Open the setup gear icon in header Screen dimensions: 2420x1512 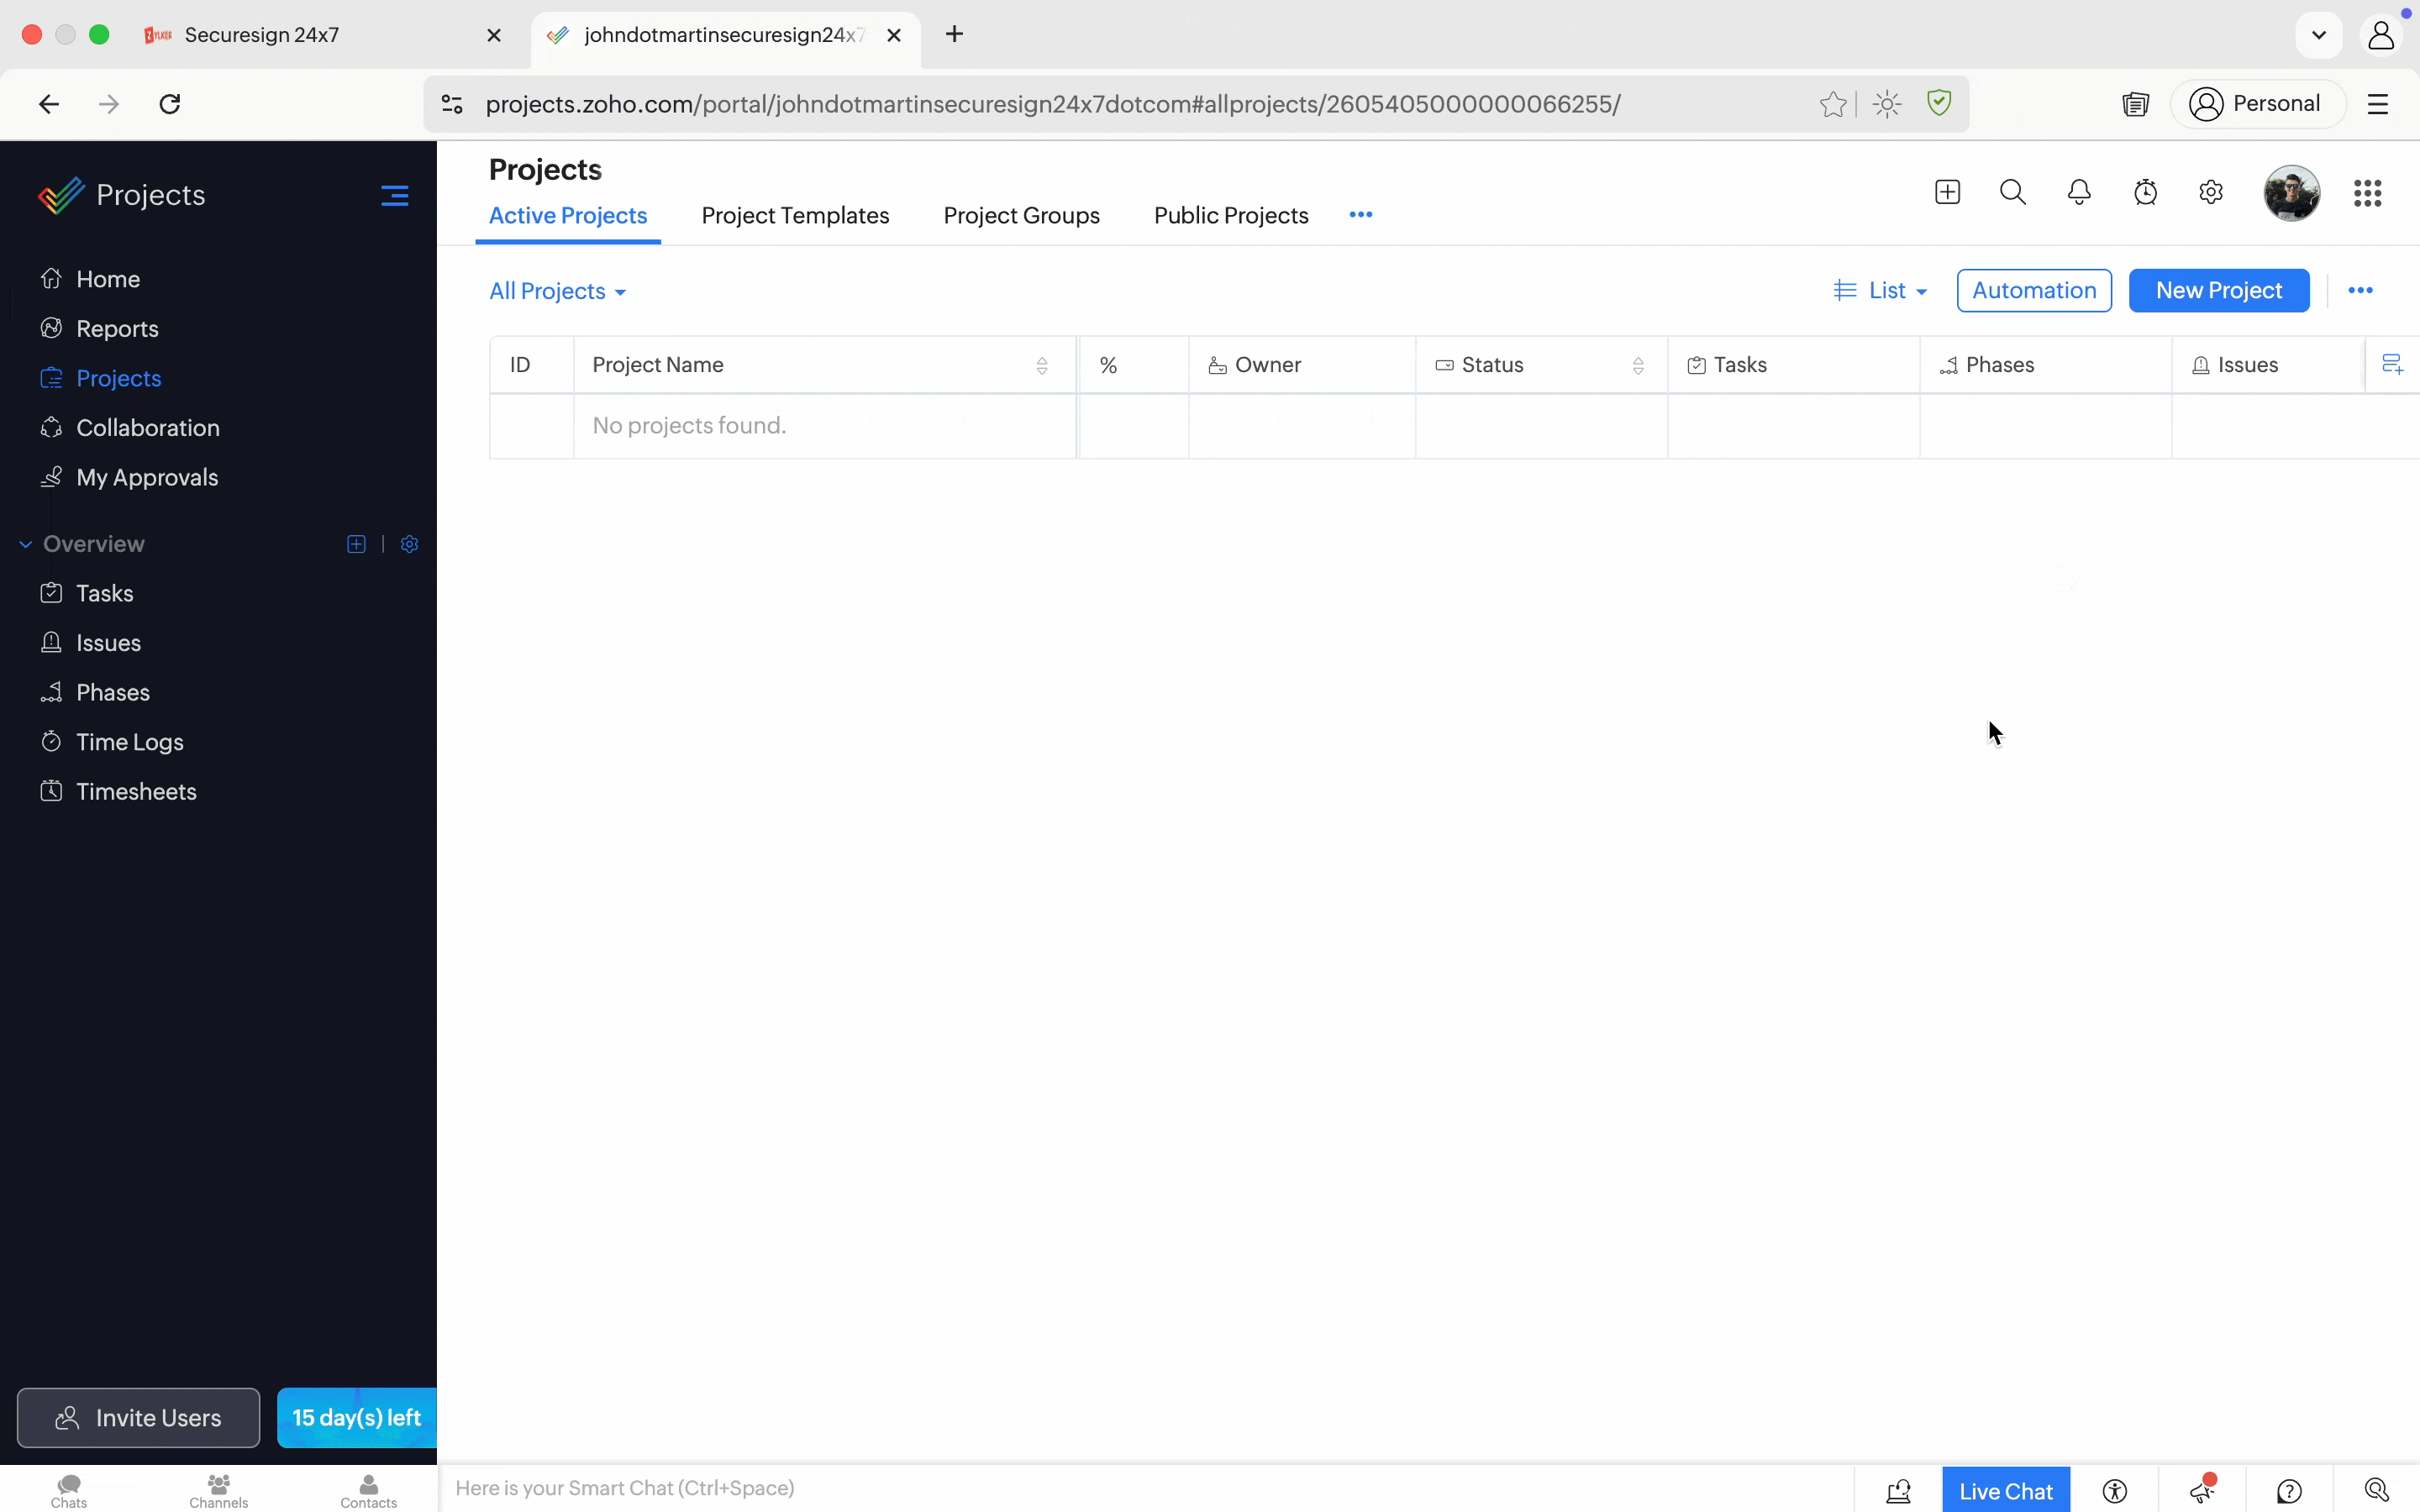[x=2211, y=192]
